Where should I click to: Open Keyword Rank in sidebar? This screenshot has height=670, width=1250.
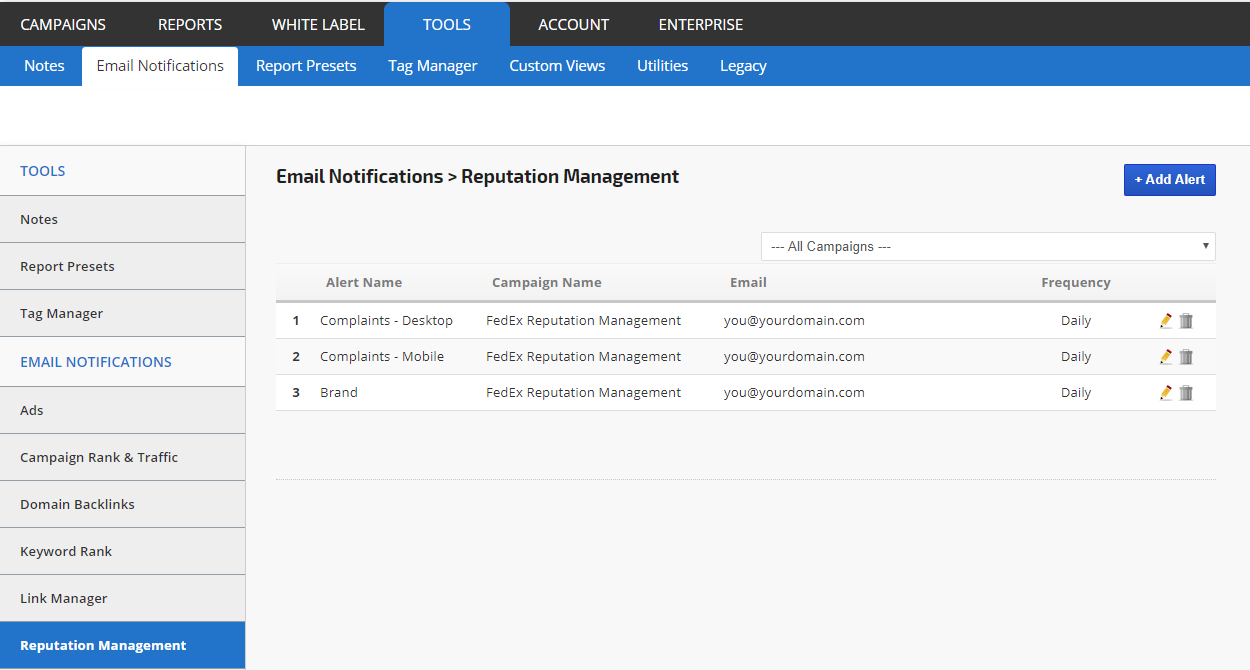point(66,551)
